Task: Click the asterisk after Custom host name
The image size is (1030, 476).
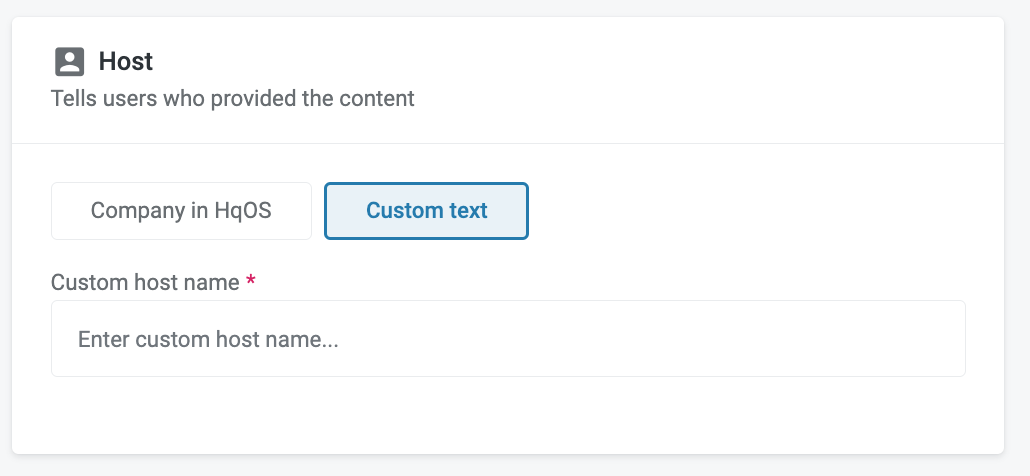Action: (251, 282)
